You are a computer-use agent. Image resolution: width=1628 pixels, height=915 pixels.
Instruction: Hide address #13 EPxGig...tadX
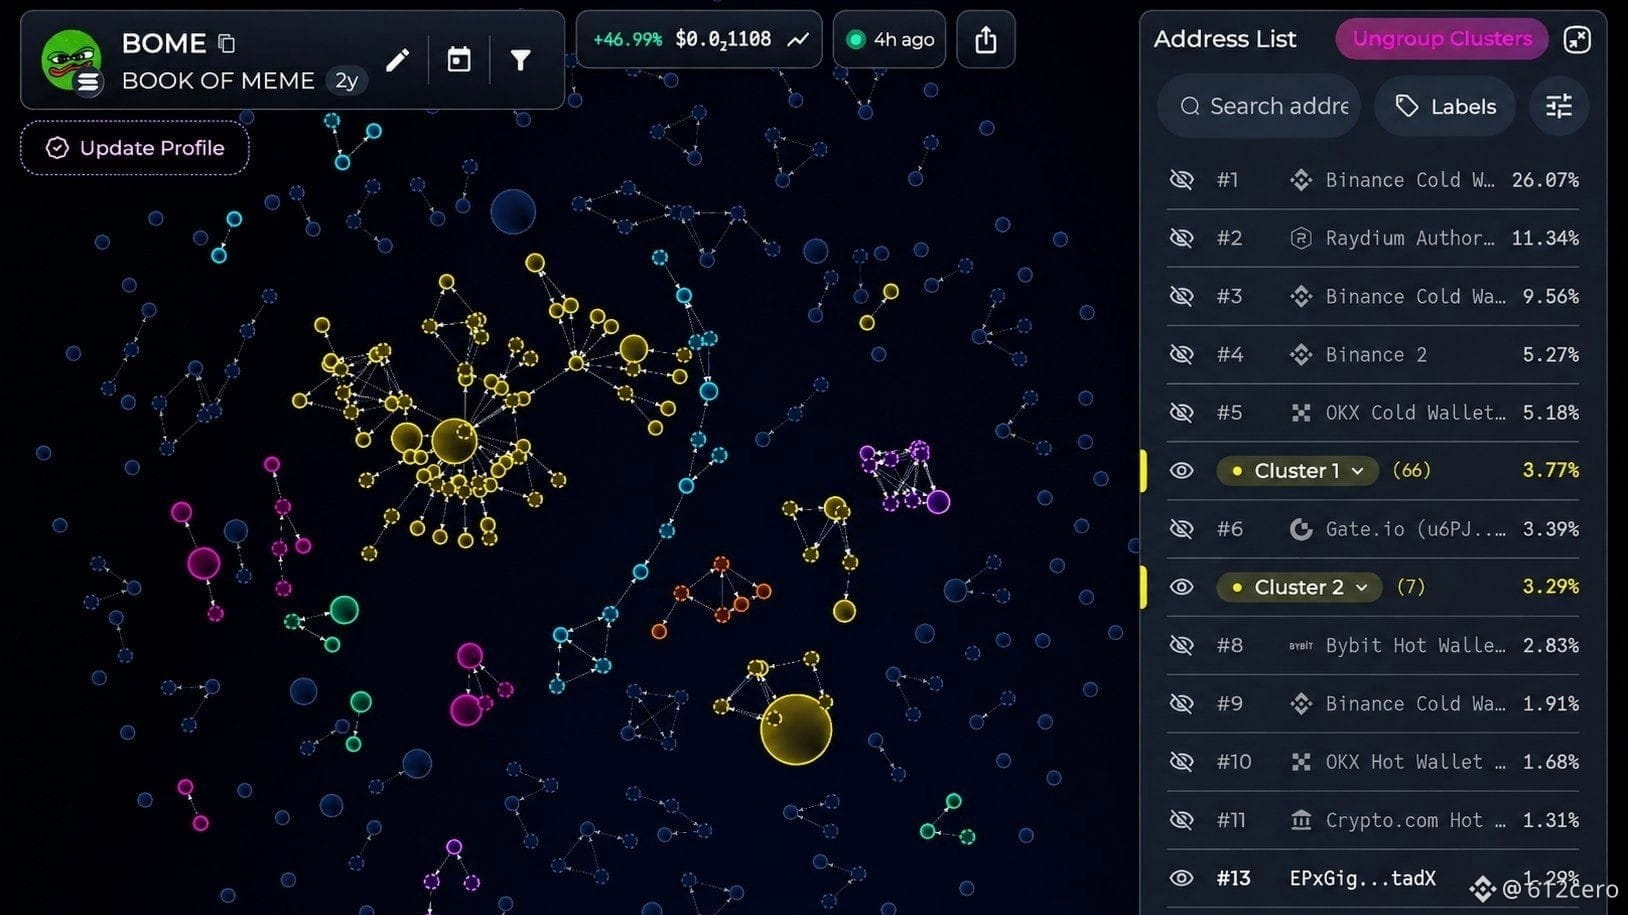(1182, 878)
